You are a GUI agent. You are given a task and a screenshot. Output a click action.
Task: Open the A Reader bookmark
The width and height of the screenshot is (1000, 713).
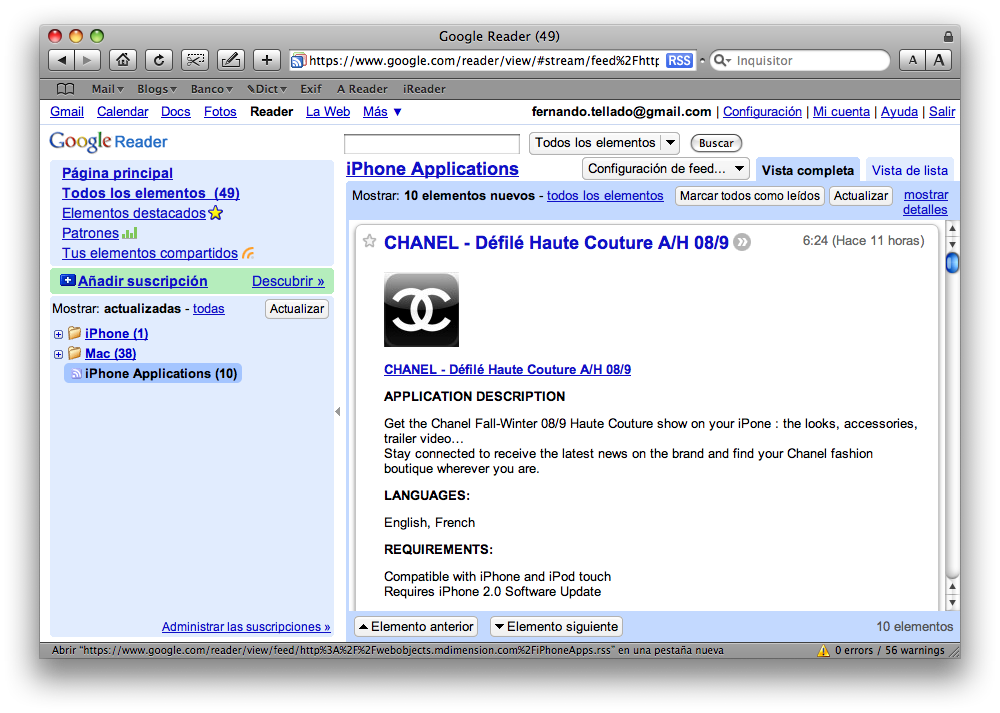click(362, 89)
